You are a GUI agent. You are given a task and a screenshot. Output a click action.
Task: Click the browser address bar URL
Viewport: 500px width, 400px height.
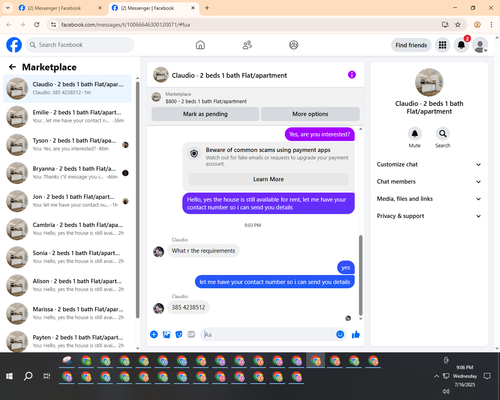pyautogui.click(x=125, y=25)
